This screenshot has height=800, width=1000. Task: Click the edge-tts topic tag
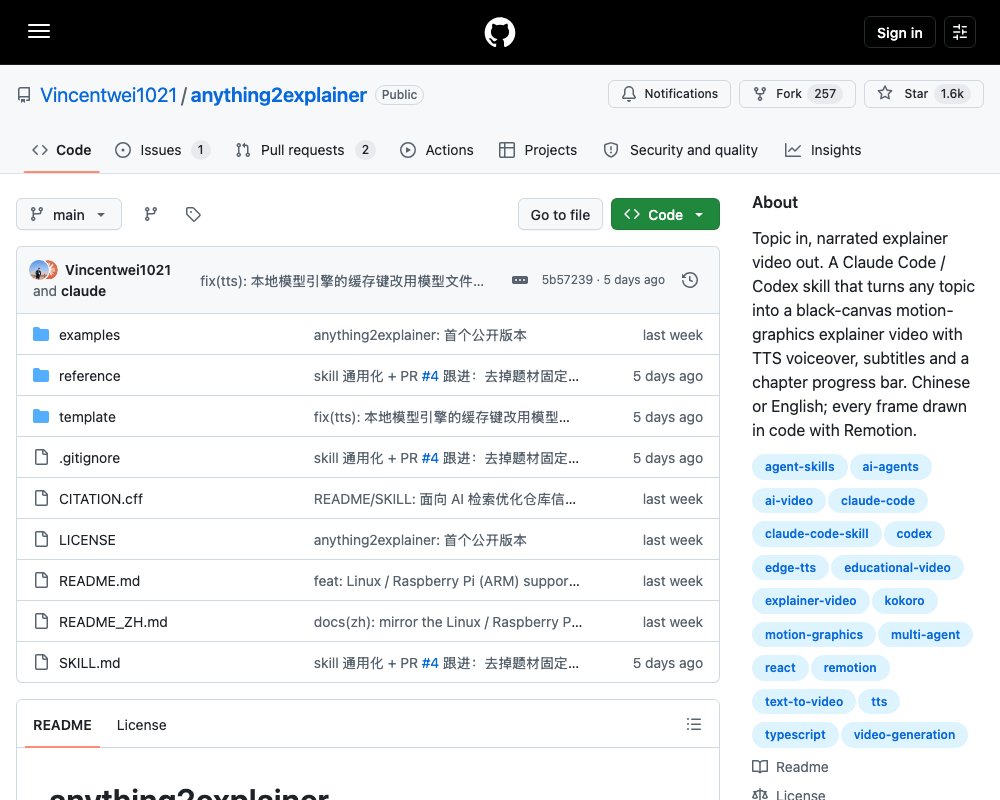tap(790, 567)
